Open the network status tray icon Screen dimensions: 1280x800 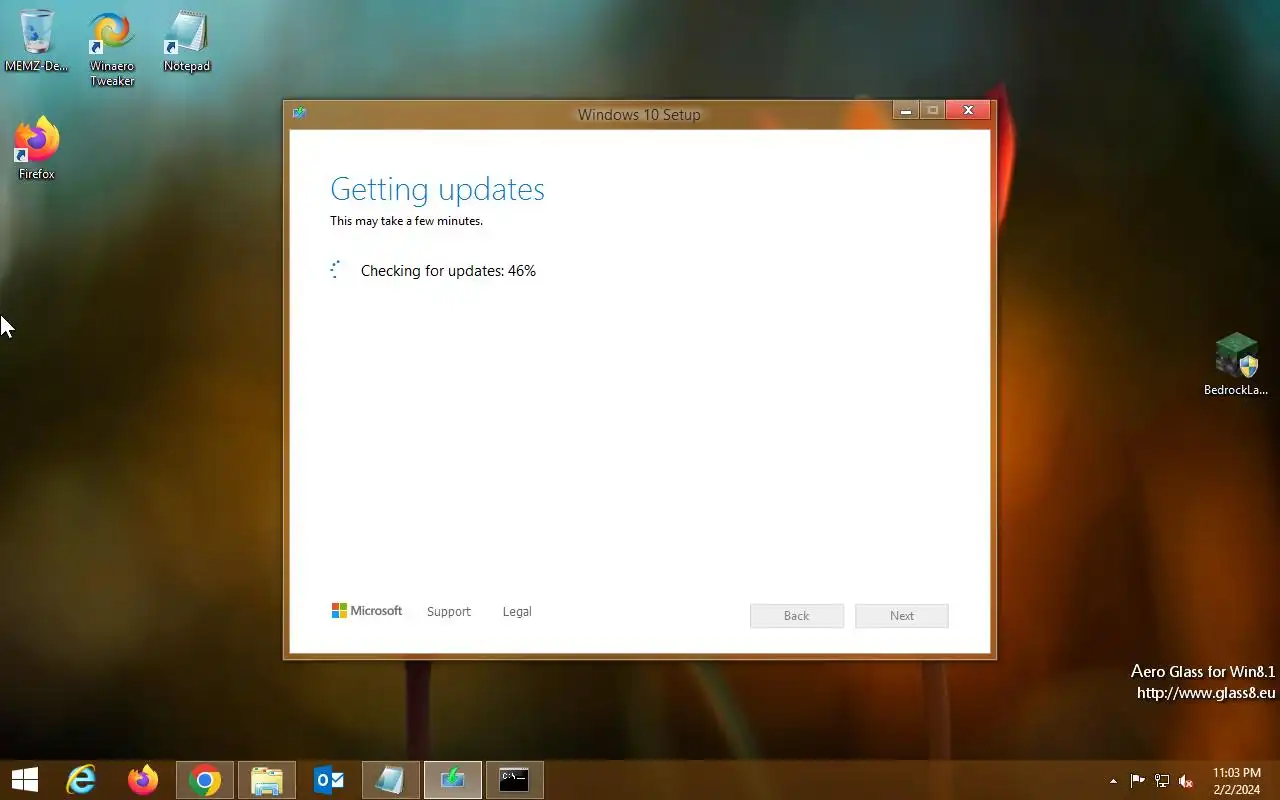1162,781
